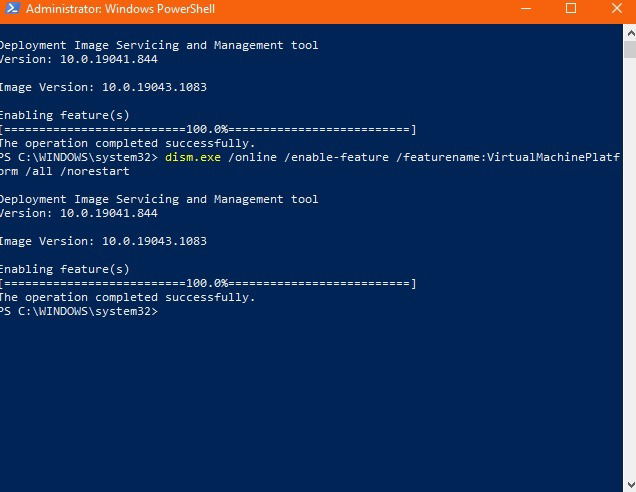The image size is (636, 492).
Task: Click the empty scrollbar track below the thumb
Action: (630, 268)
